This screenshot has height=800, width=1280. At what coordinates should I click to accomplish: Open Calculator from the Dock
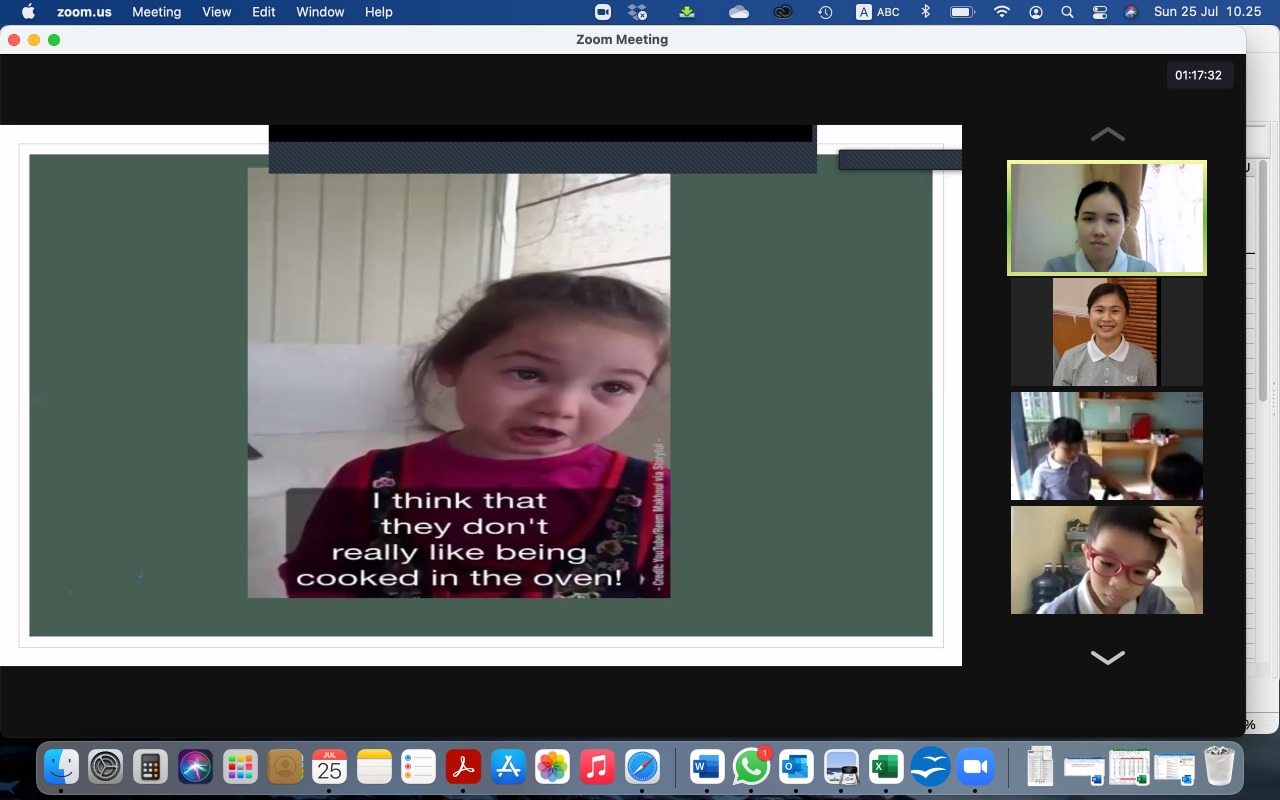click(150, 767)
